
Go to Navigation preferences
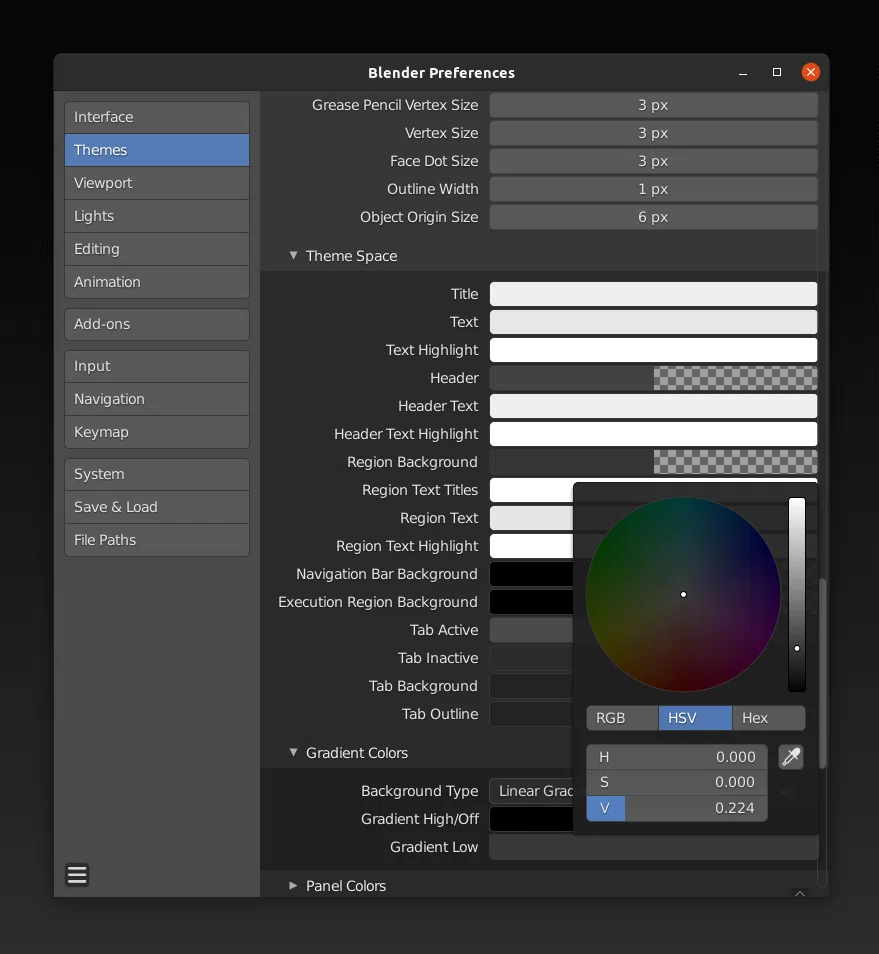tap(157, 399)
